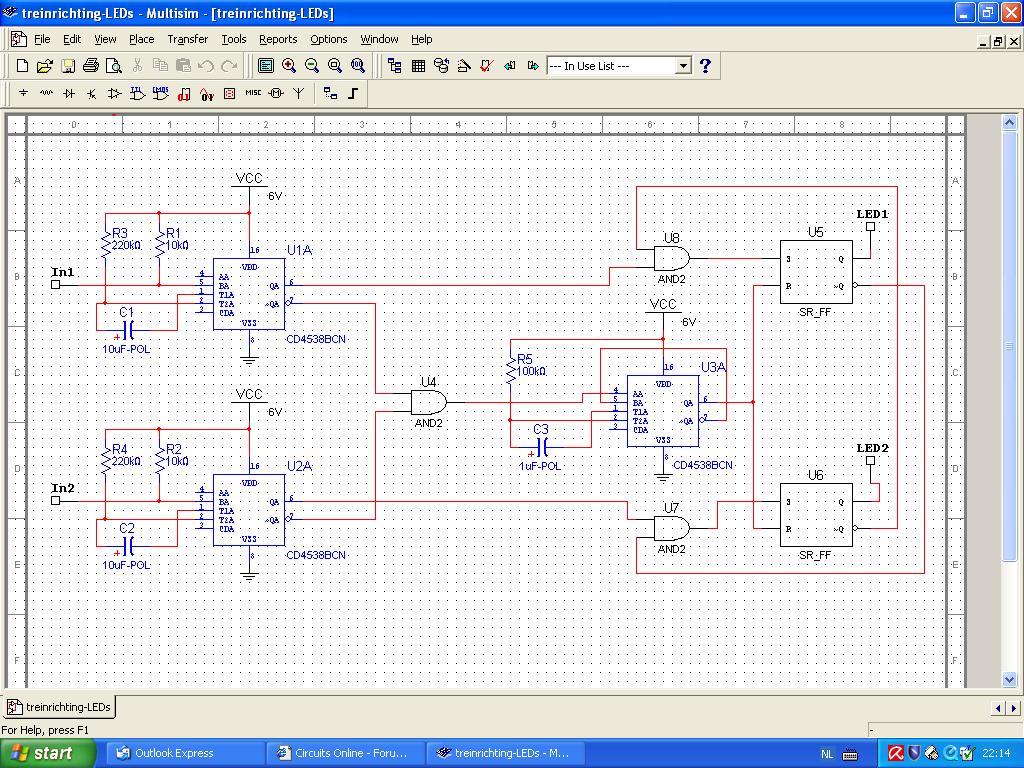Place a diode component from the toolbar
Image resolution: width=1024 pixels, height=768 pixels.
69,94
